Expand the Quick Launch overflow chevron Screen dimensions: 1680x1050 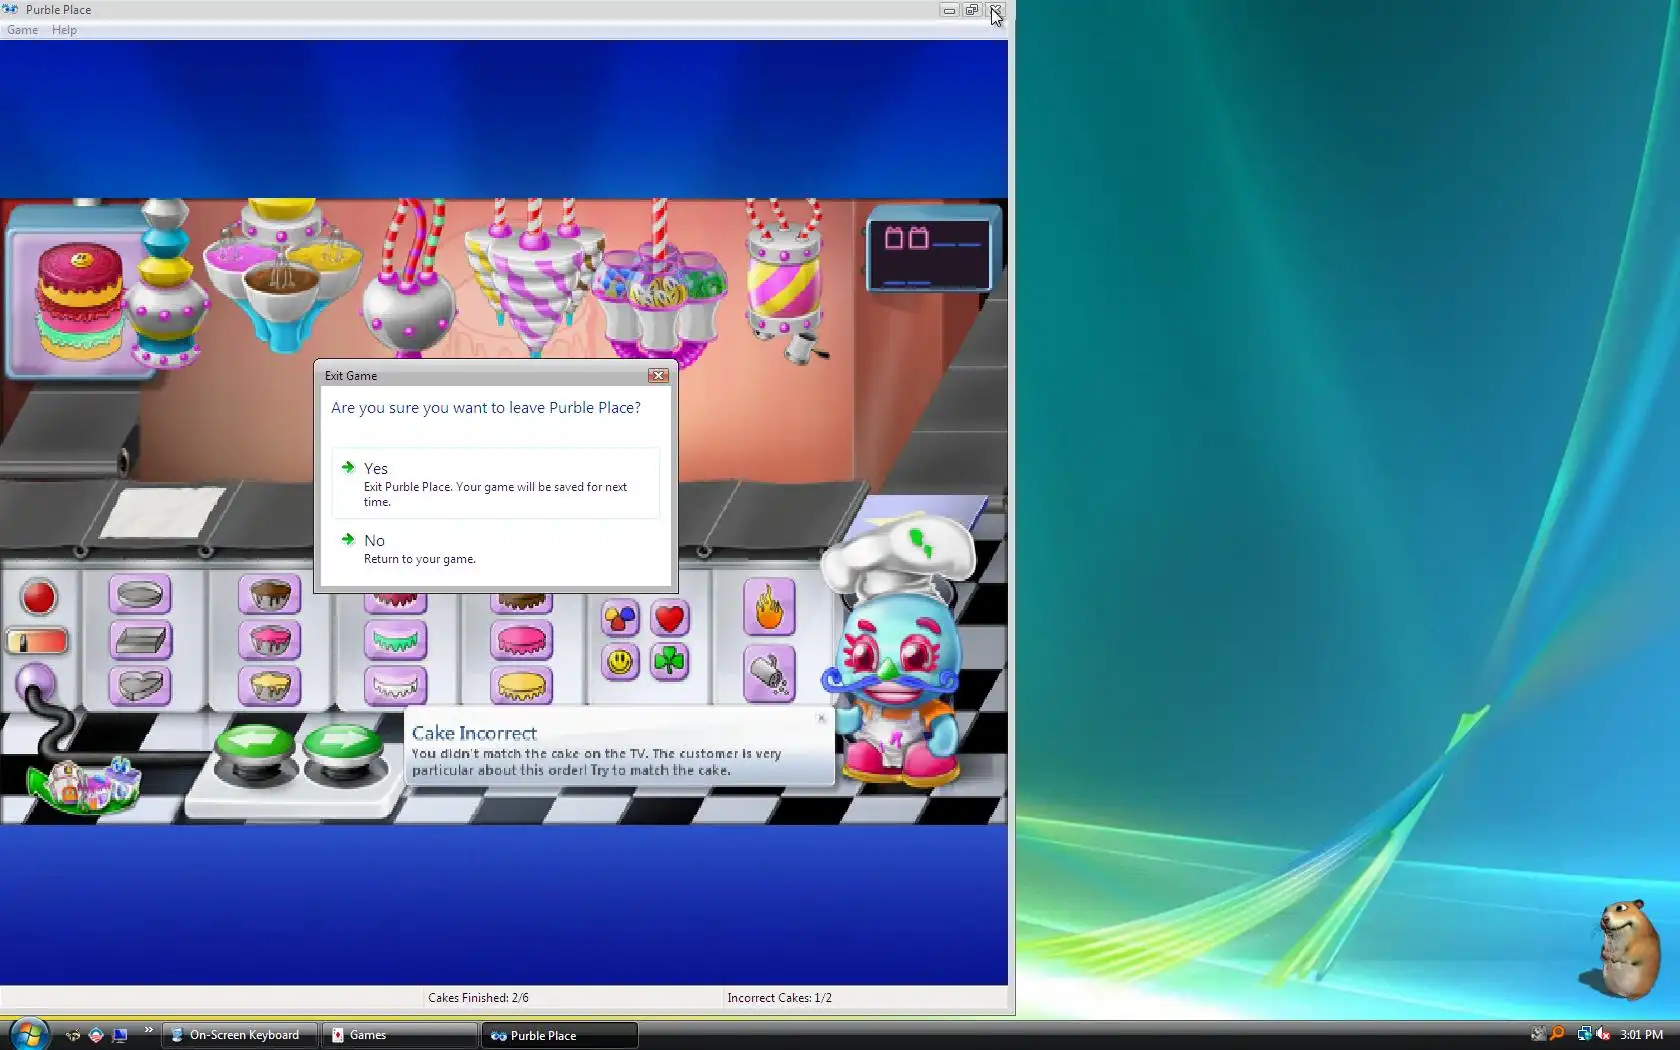(149, 1030)
